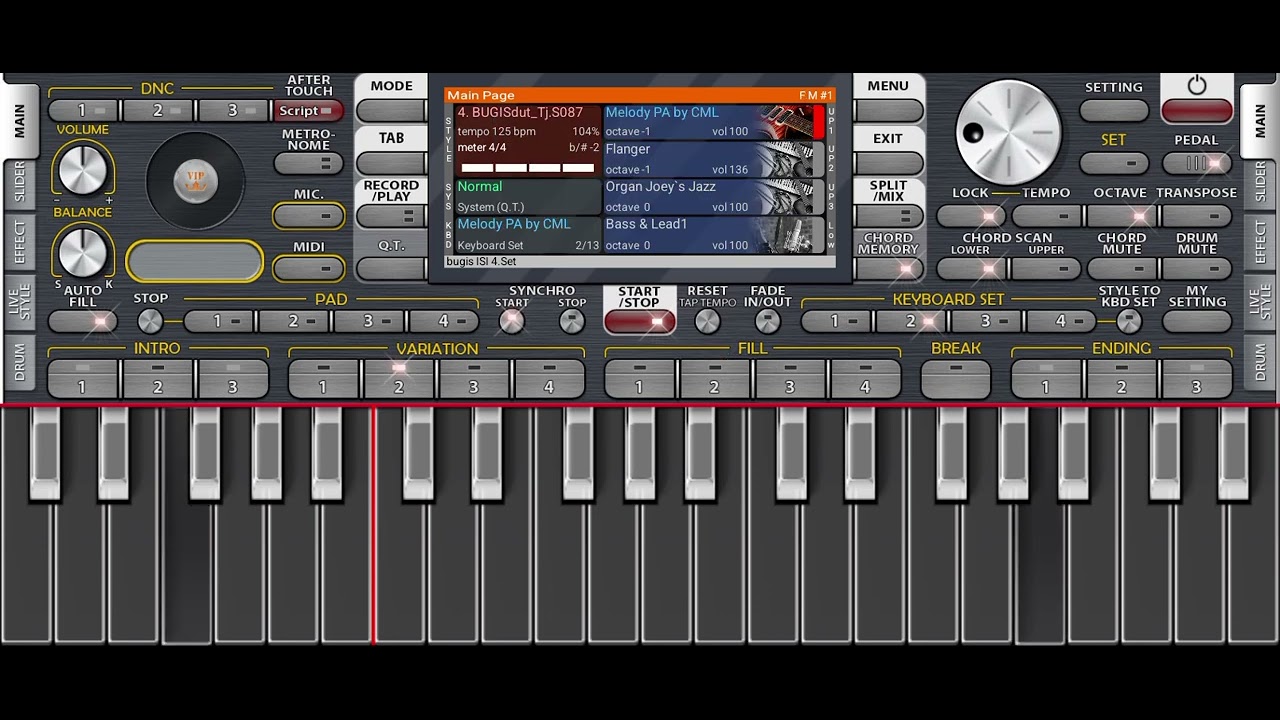Toggle the Metronome button
This screenshot has height=720, width=1280.
(309, 164)
